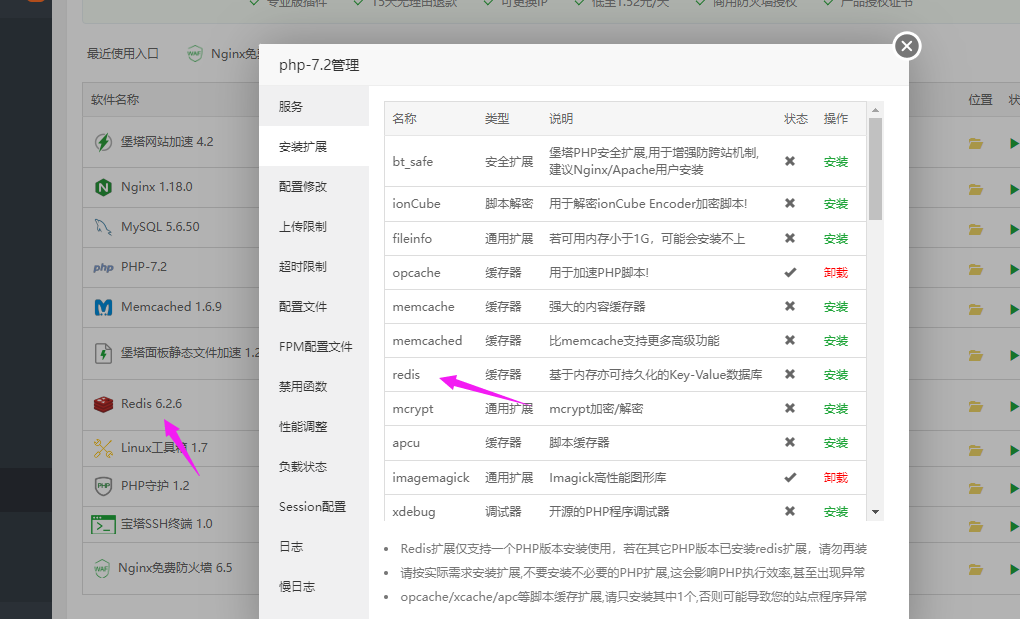
Task: Open the 上传限制 tab
Action: coord(314,226)
